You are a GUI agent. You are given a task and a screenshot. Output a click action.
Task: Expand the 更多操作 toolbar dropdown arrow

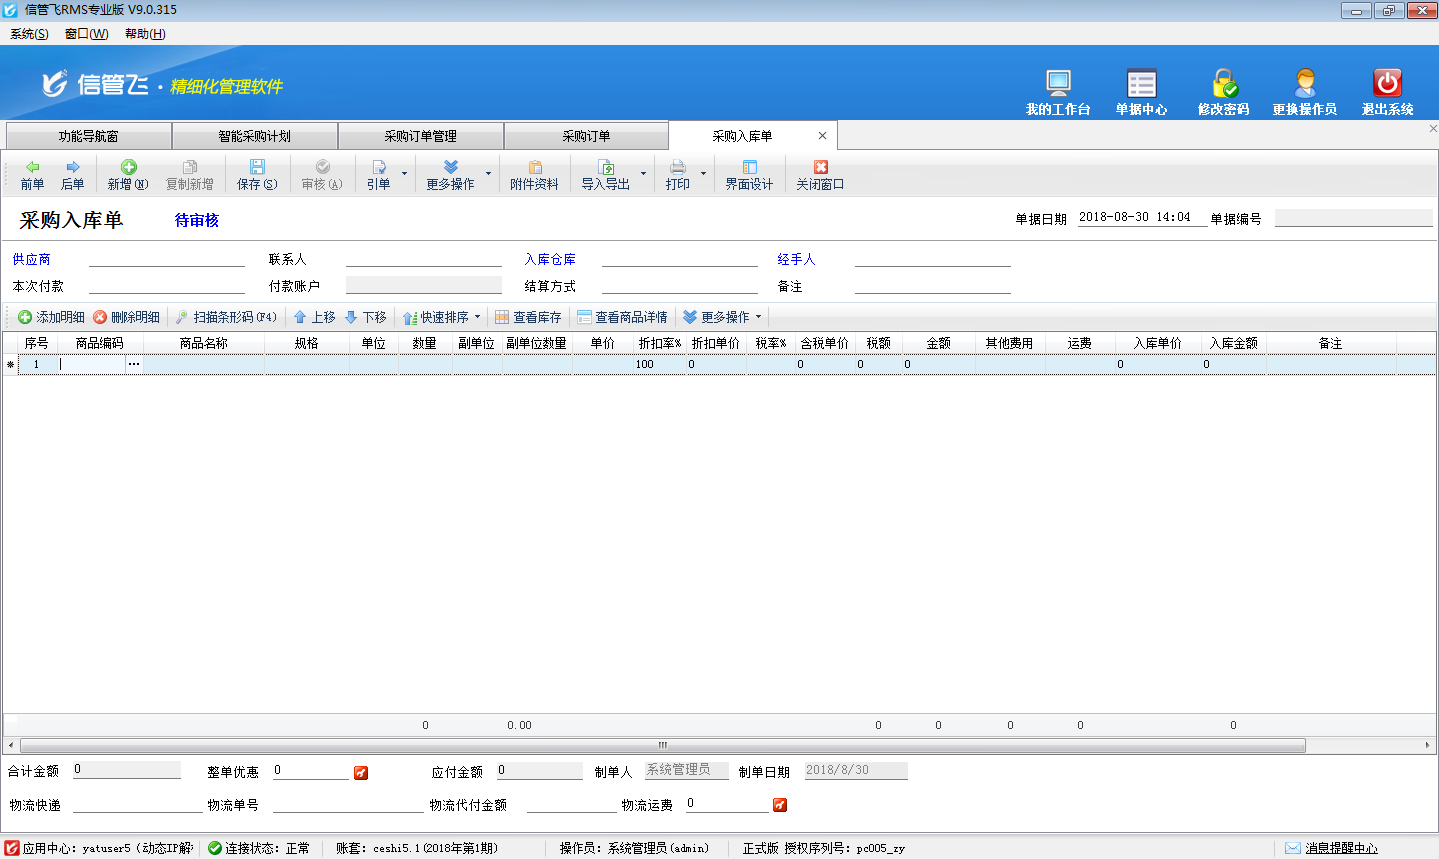coord(488,174)
